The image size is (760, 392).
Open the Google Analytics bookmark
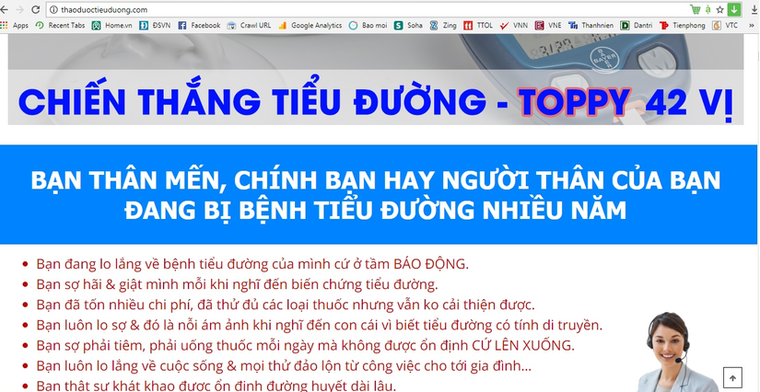310,25
